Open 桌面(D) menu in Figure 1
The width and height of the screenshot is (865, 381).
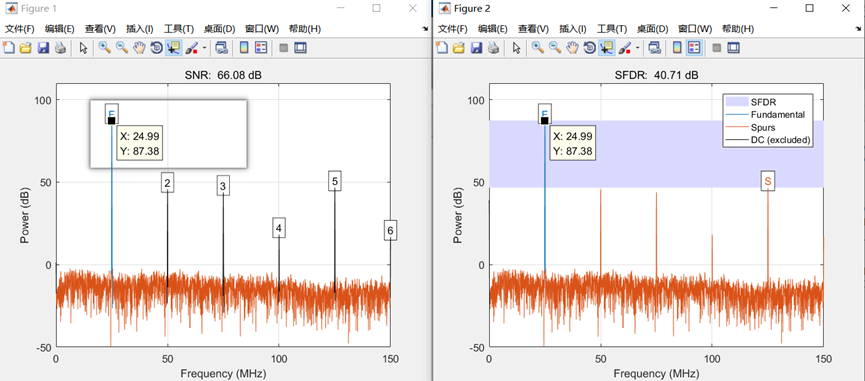[219, 29]
